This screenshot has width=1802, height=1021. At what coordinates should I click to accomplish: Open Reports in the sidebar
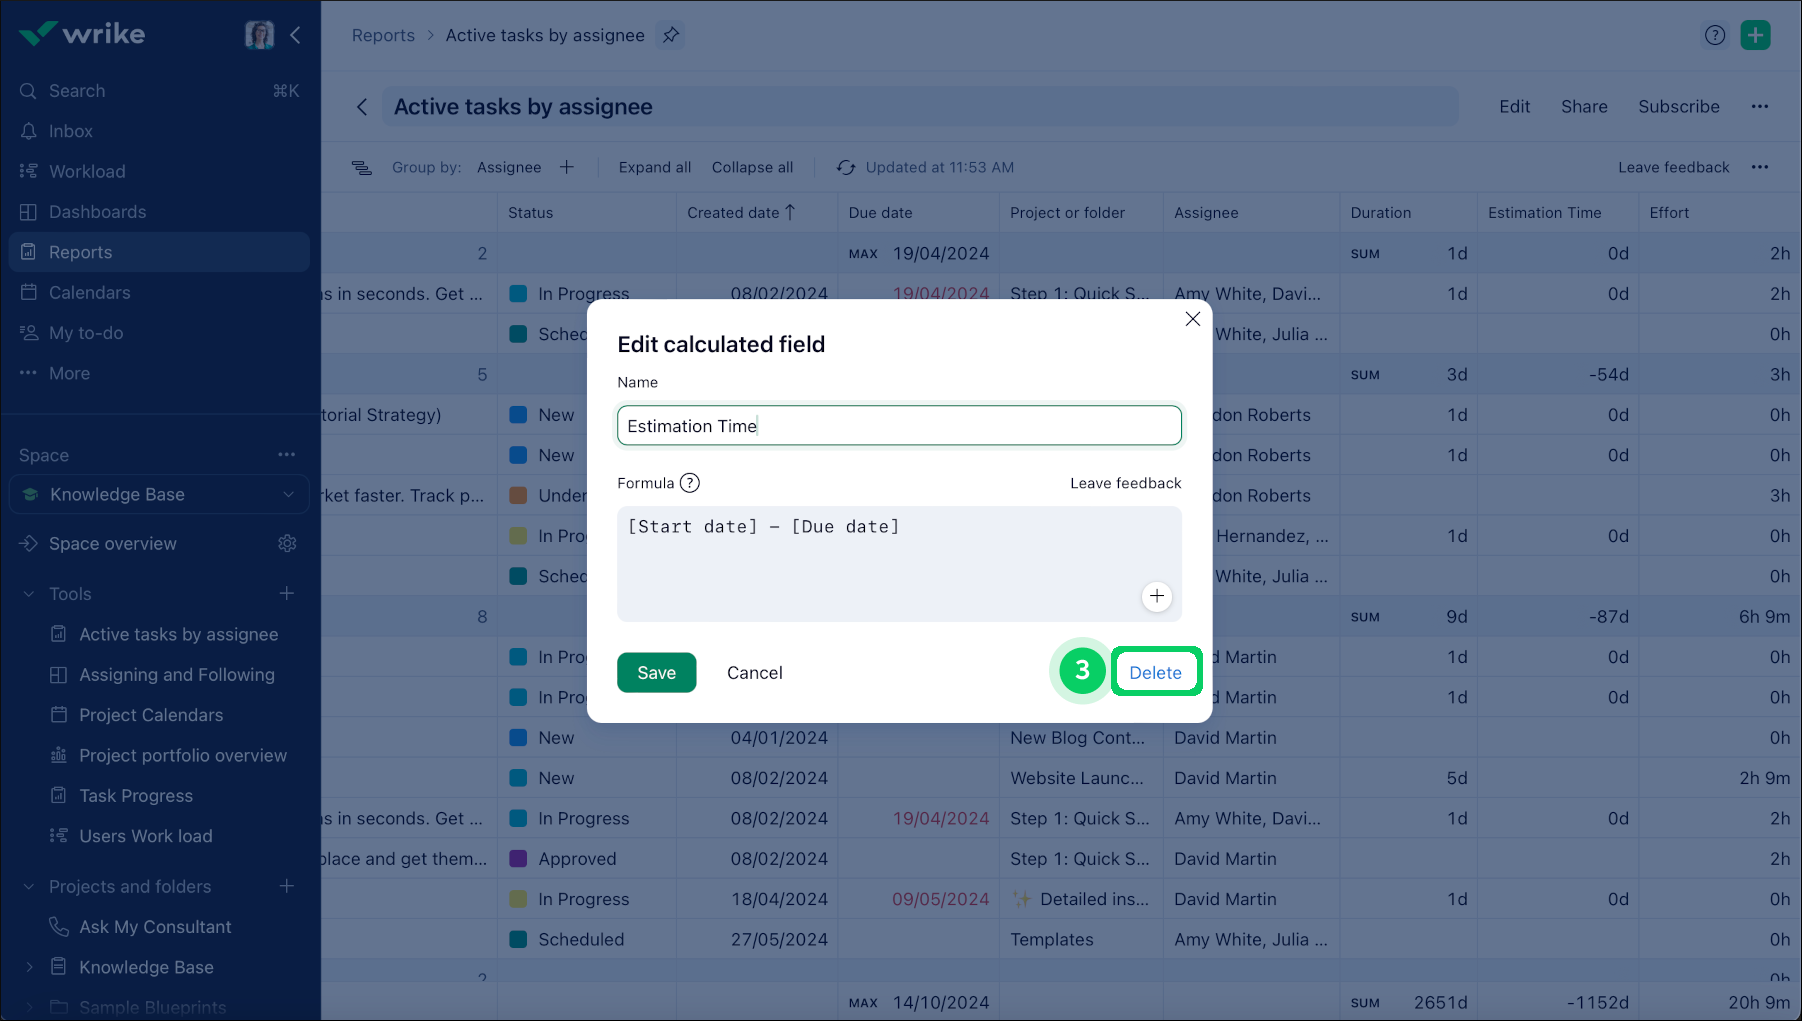[80, 252]
